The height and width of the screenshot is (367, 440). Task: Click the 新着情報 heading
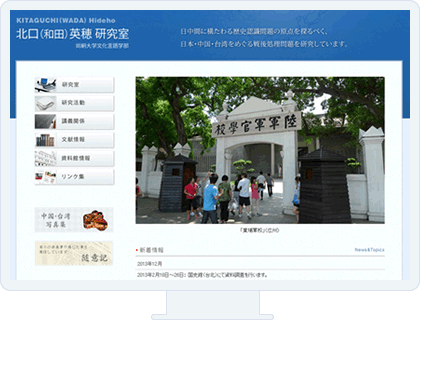[151, 250]
